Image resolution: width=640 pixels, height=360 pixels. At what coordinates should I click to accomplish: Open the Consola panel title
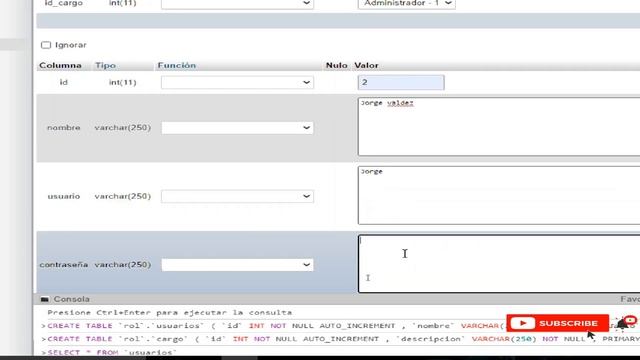click(x=72, y=299)
